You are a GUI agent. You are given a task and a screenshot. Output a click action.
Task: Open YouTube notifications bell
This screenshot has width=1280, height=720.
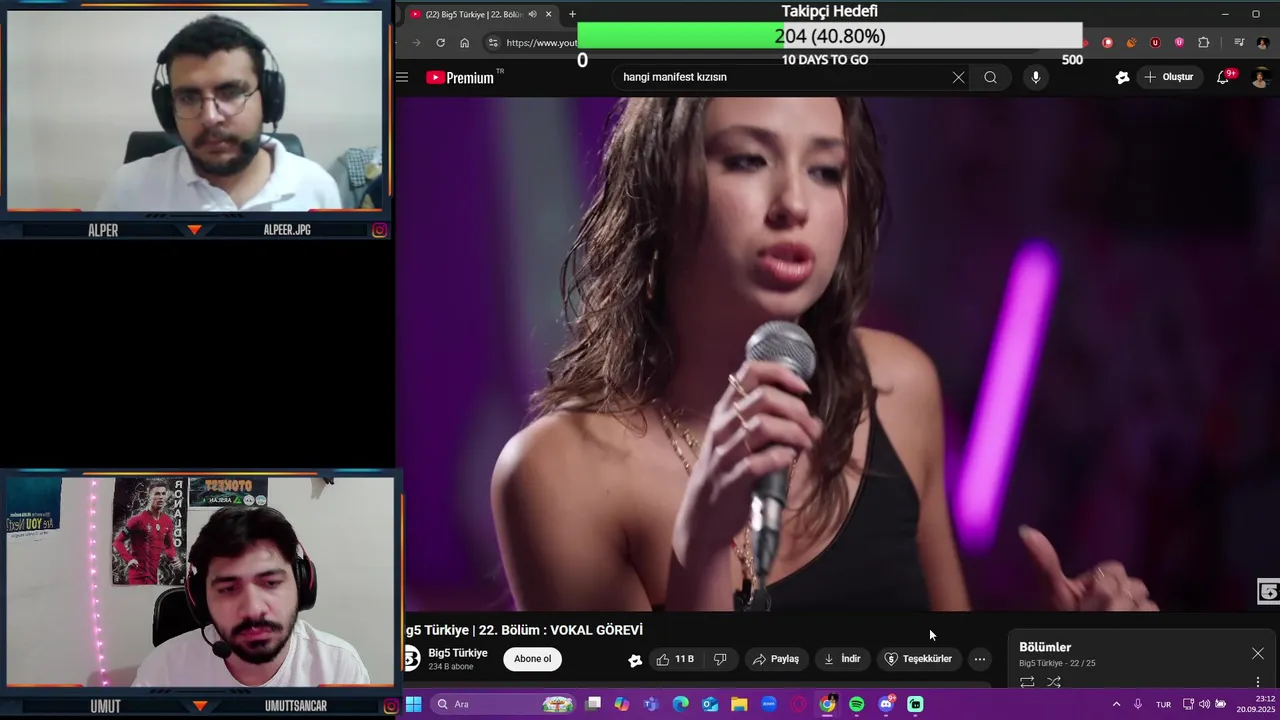tap(1223, 77)
